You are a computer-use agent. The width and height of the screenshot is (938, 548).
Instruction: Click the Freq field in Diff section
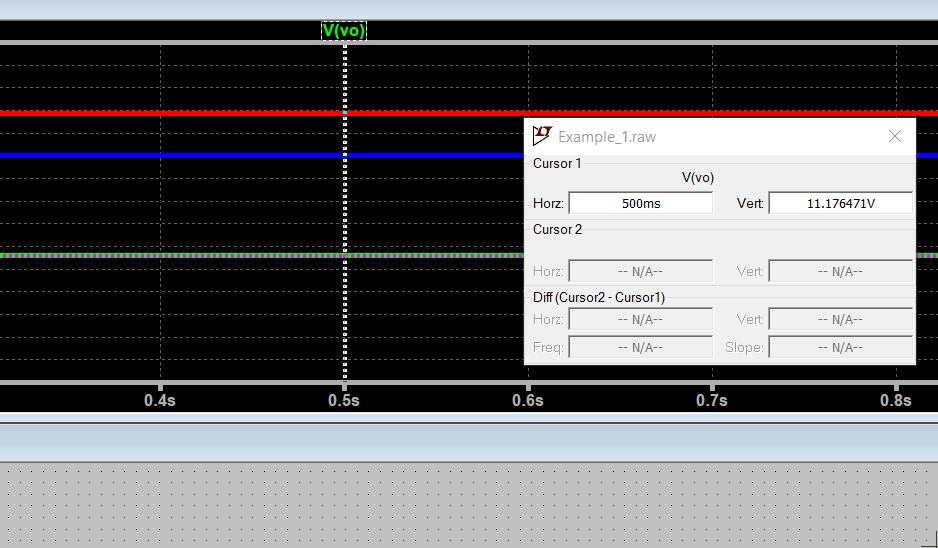[640, 347]
